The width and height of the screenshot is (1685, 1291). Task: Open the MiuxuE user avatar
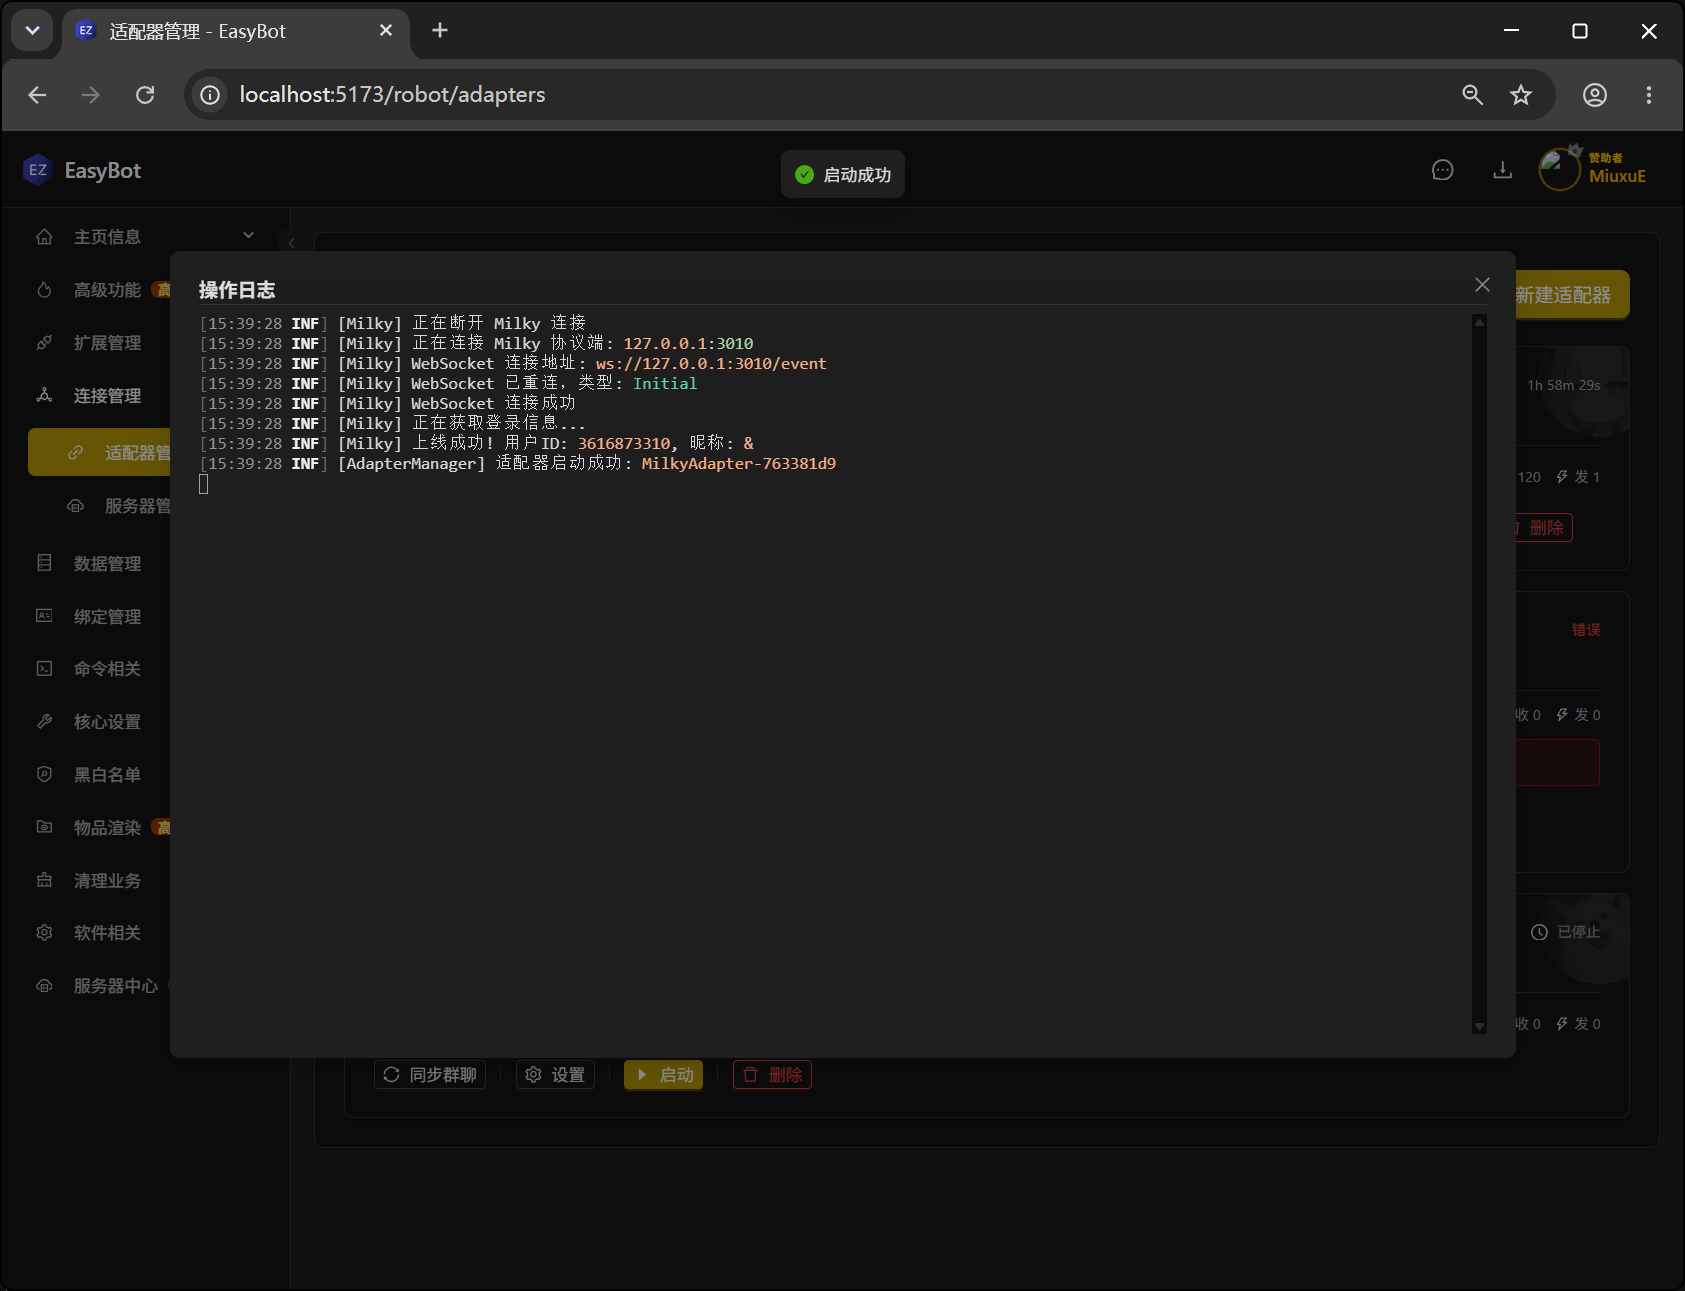tap(1559, 170)
